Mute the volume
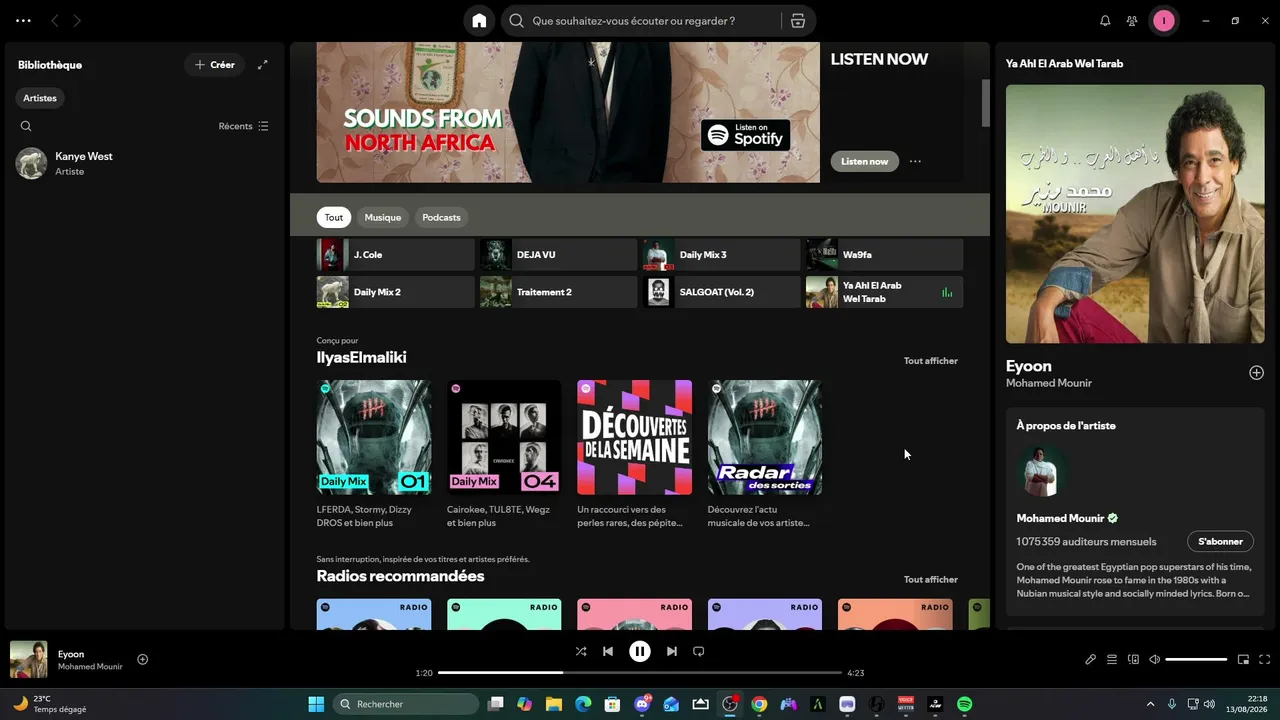 (1154, 659)
